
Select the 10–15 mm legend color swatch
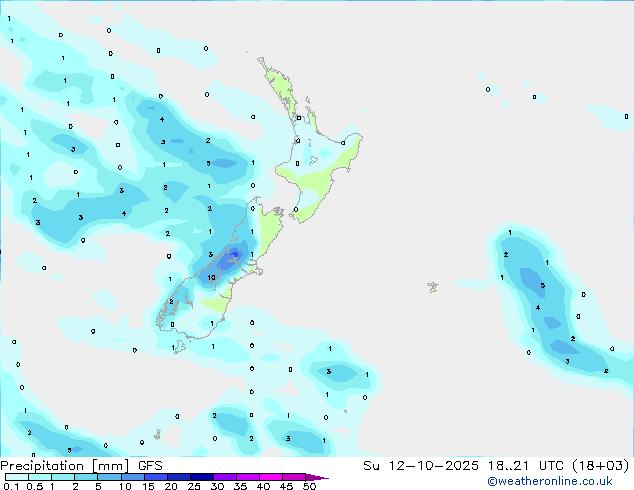[x=133, y=477]
